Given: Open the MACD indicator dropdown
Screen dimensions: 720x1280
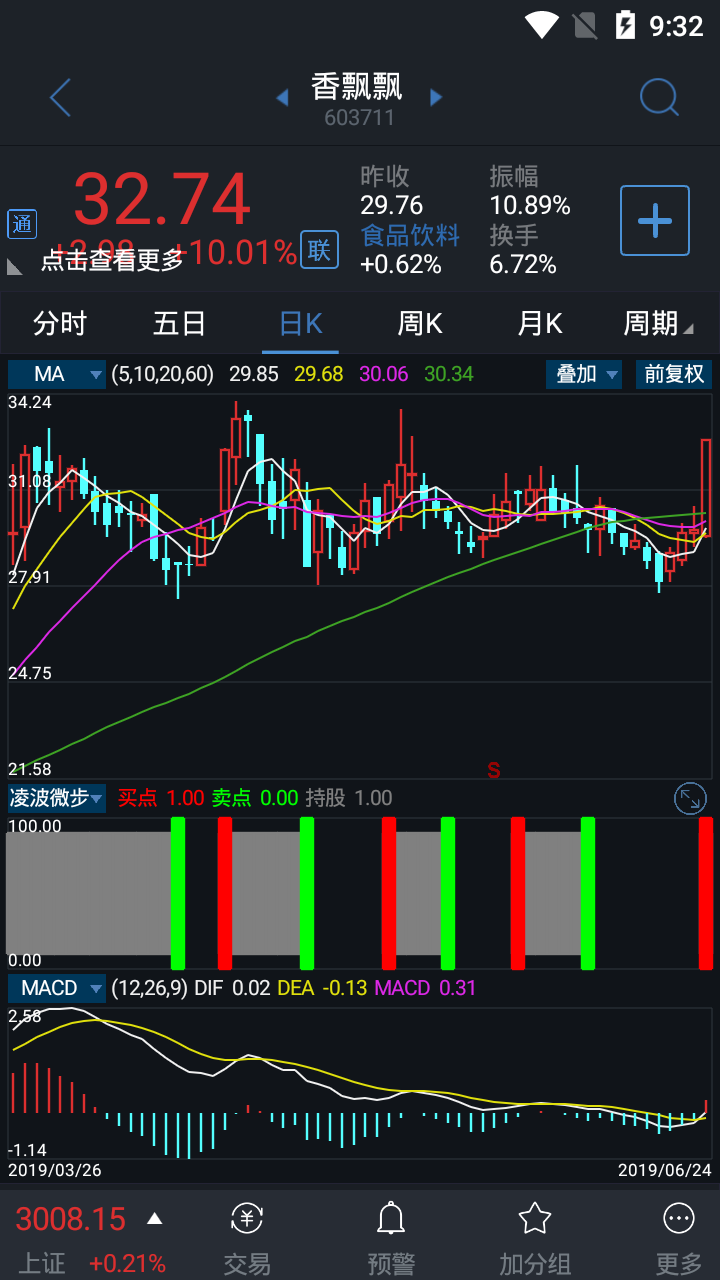Looking at the screenshot, I should [57, 988].
